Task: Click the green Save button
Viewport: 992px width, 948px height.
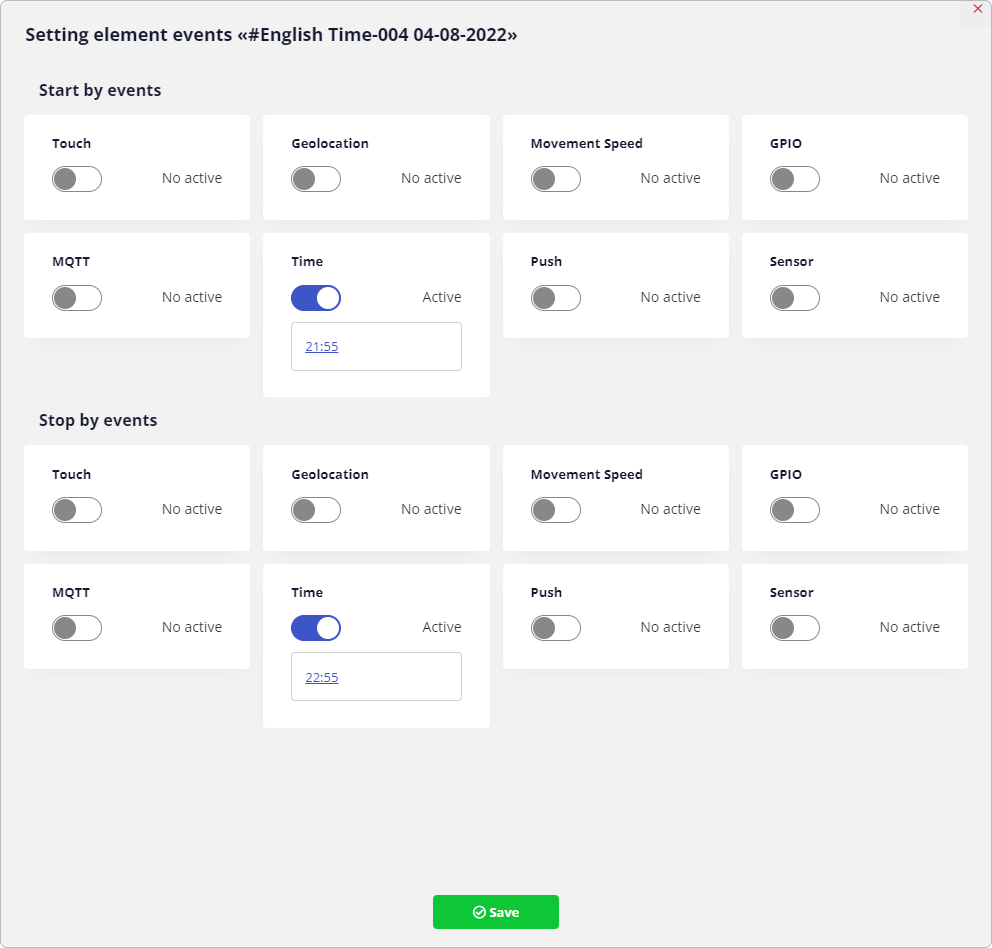Action: point(496,912)
